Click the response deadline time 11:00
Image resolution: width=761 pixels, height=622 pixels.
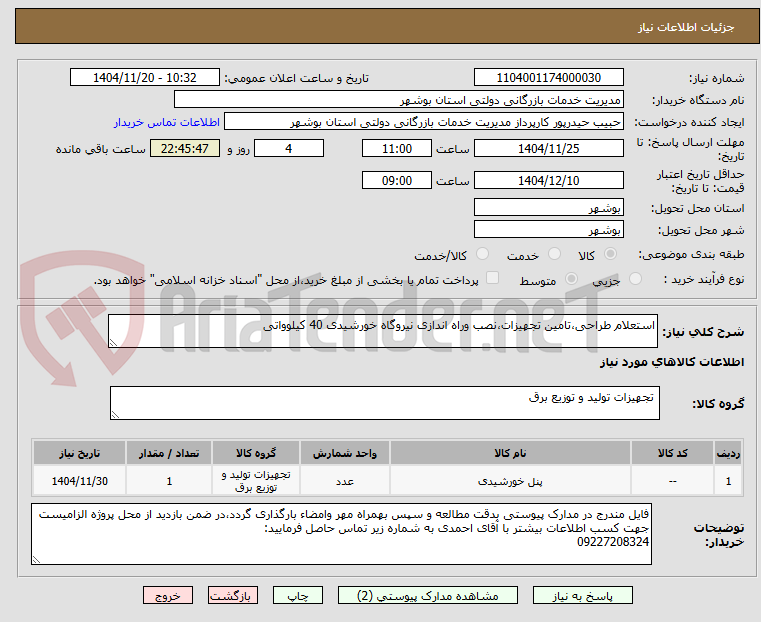pos(397,148)
